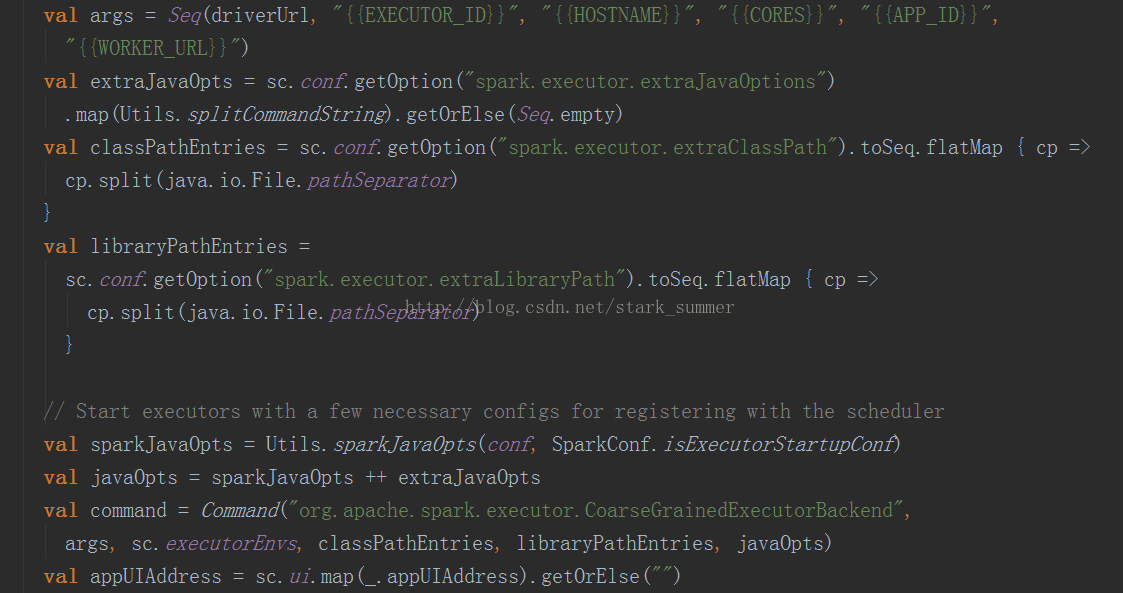Select the "{{HOSTNAME}}" string literal
Screen dimensions: 1123x593
618,15
